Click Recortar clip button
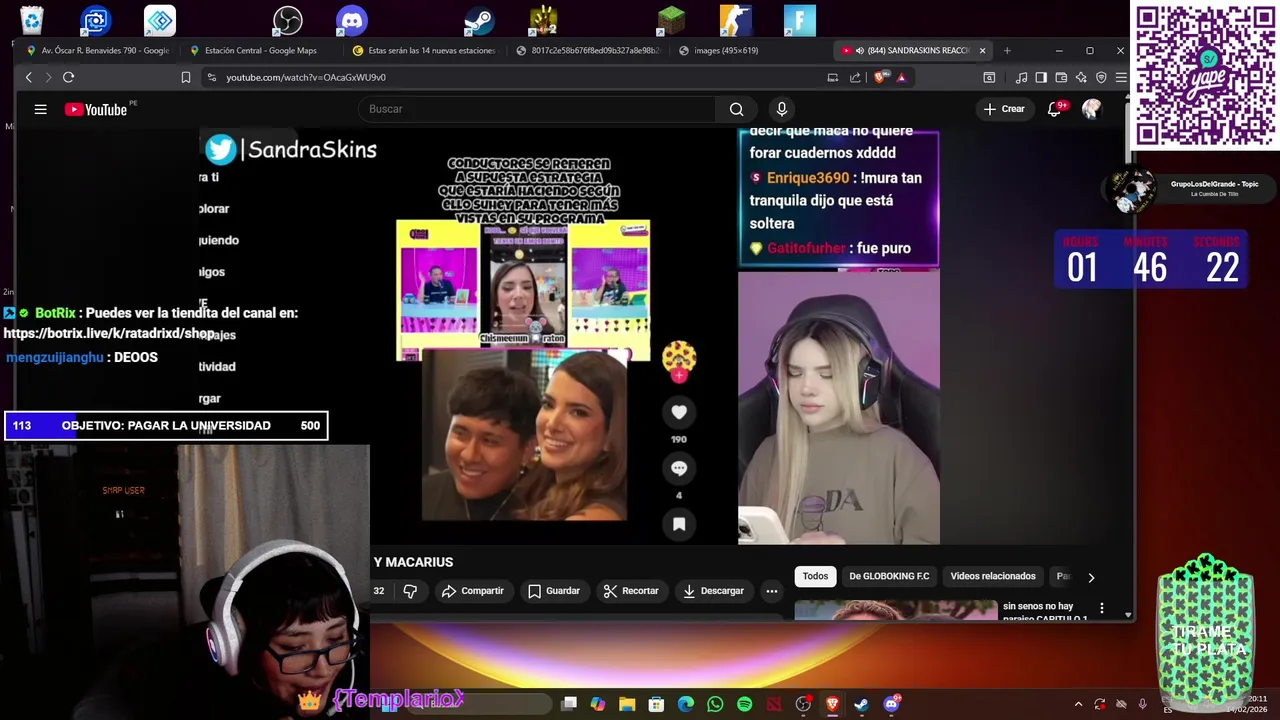Screen dimensions: 1280x720 click(631, 591)
